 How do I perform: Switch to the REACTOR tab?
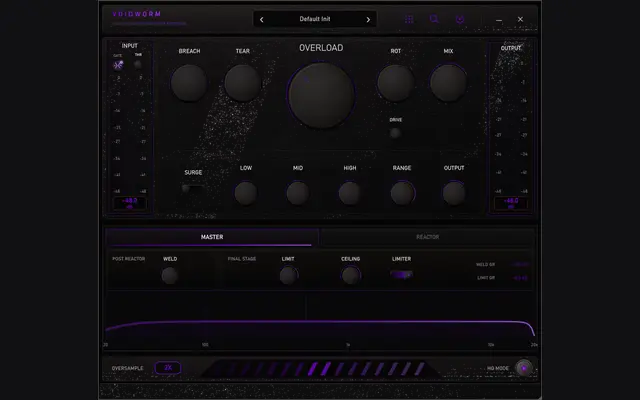427,237
